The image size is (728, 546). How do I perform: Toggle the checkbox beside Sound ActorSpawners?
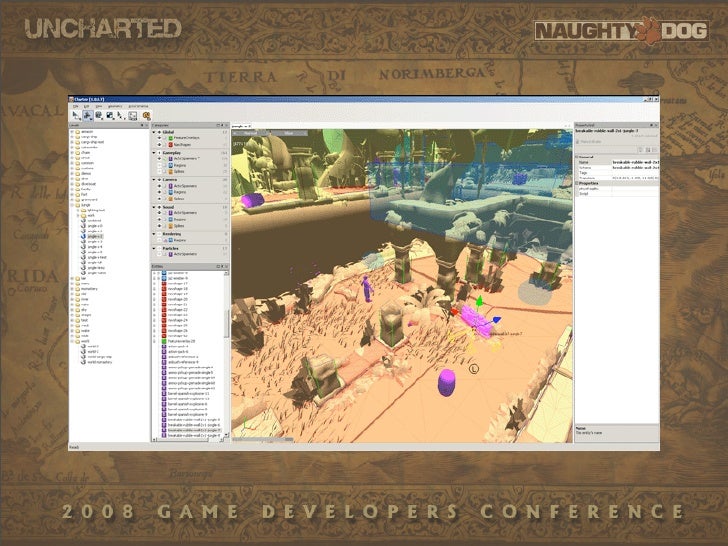(x=165, y=213)
